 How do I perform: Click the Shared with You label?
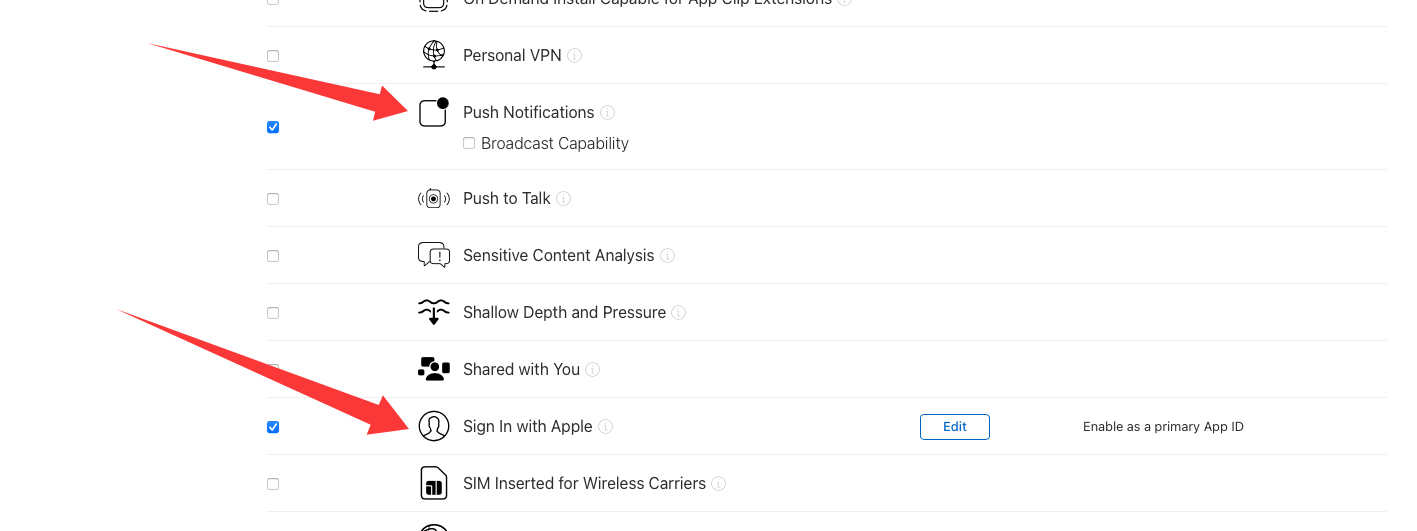pyautogui.click(x=521, y=369)
